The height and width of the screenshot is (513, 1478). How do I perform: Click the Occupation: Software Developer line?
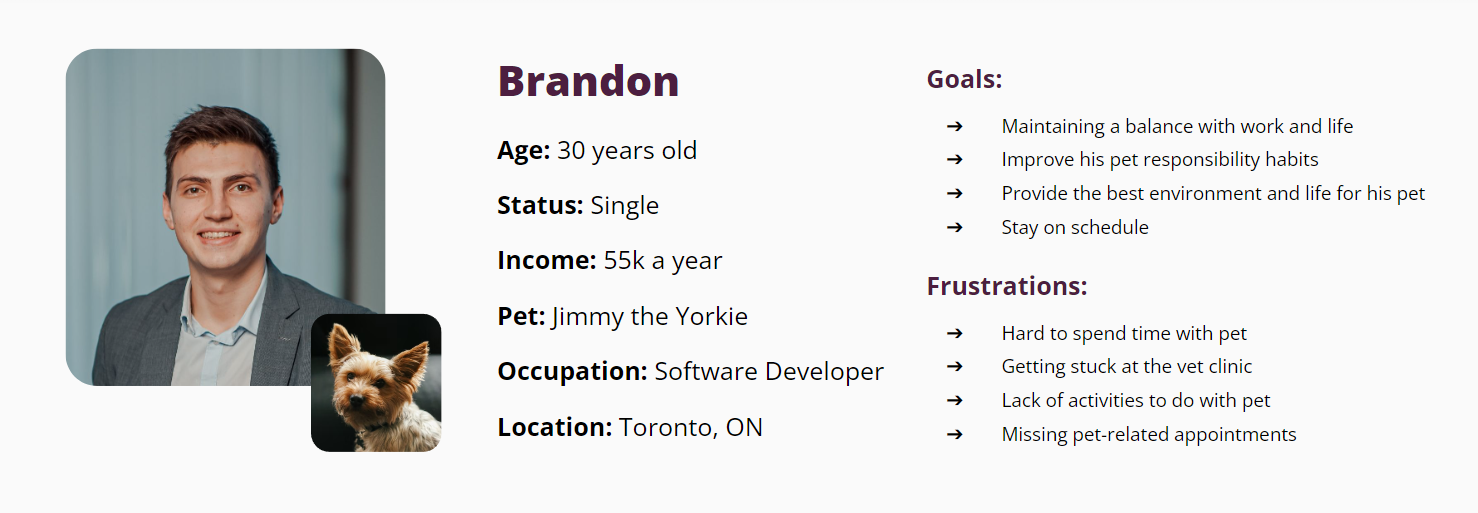[690, 372]
